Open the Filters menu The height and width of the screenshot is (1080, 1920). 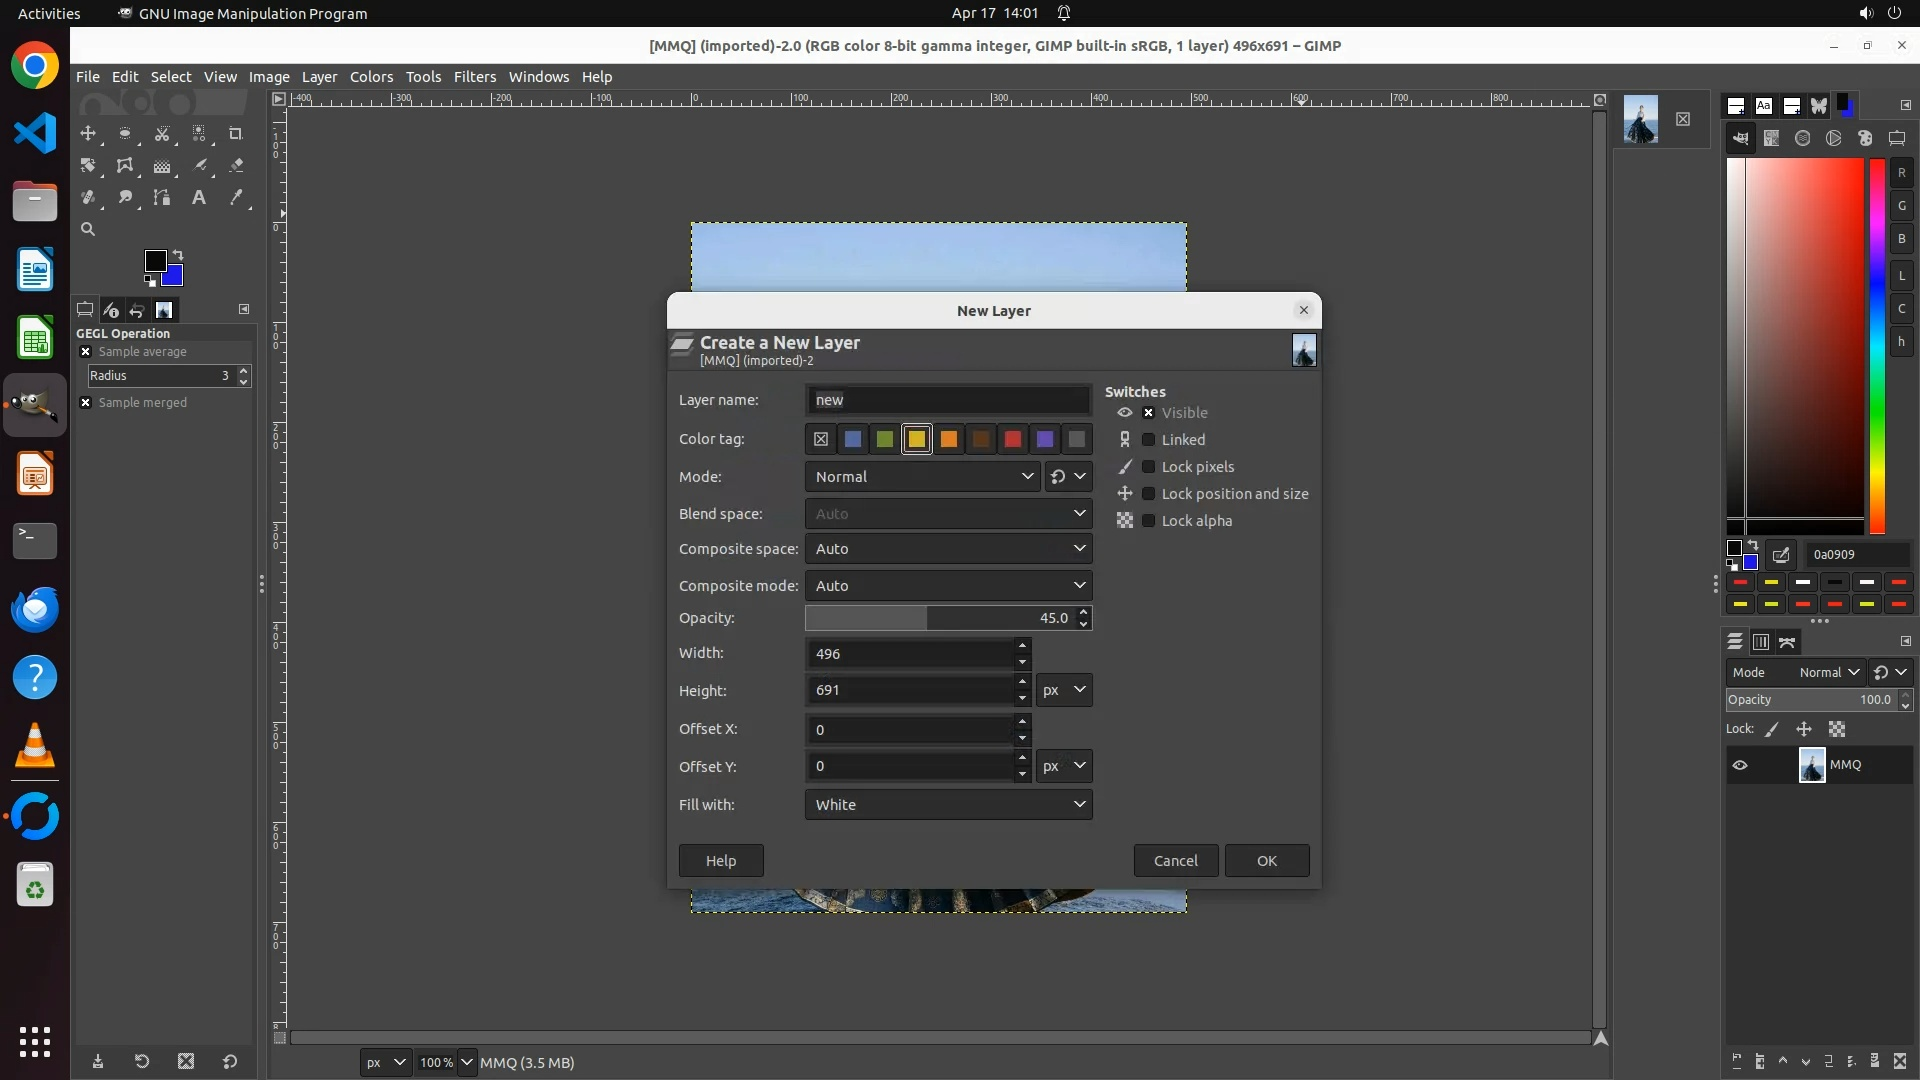tap(474, 77)
